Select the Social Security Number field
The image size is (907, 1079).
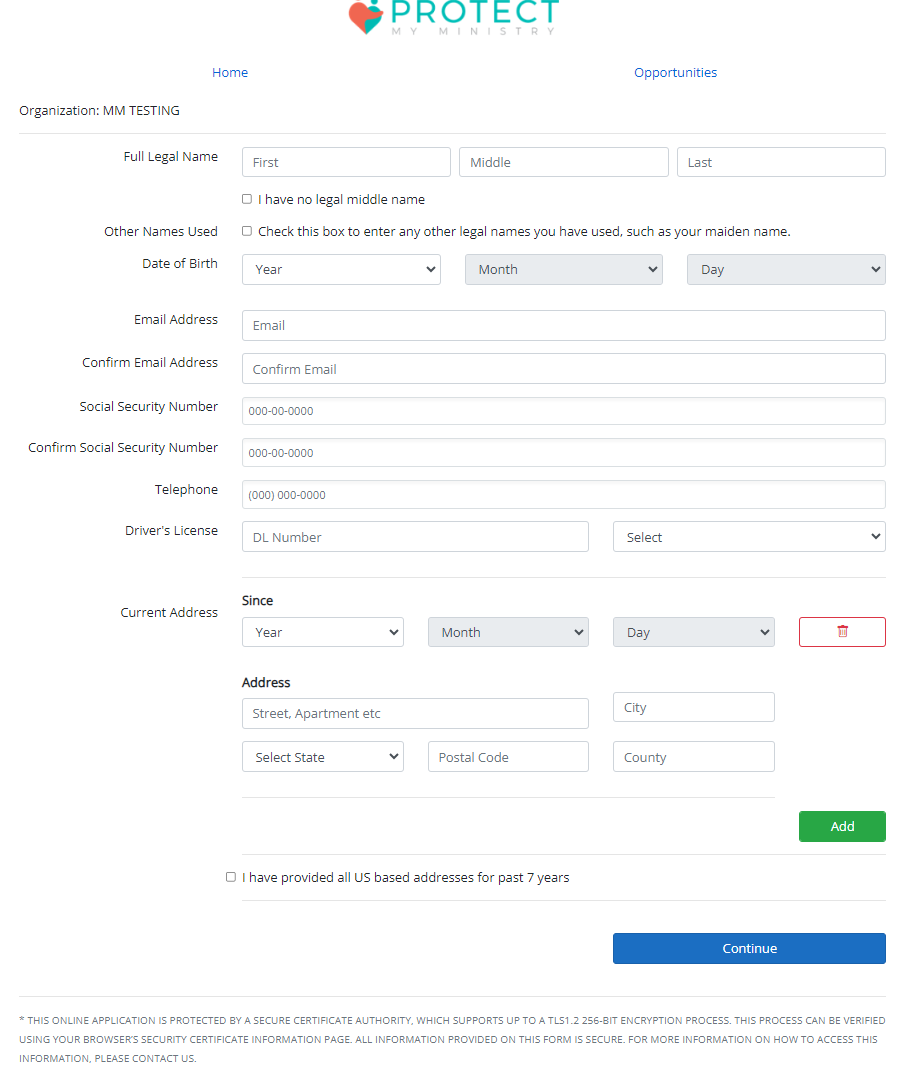pos(563,411)
